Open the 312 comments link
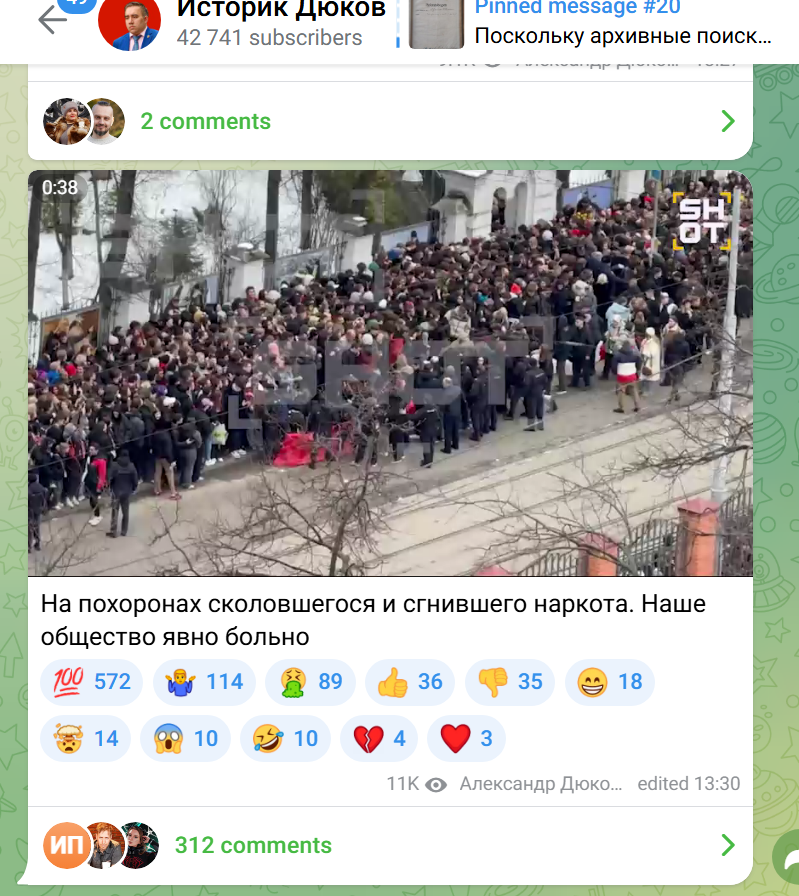The height and width of the screenshot is (896, 799). coord(253,845)
